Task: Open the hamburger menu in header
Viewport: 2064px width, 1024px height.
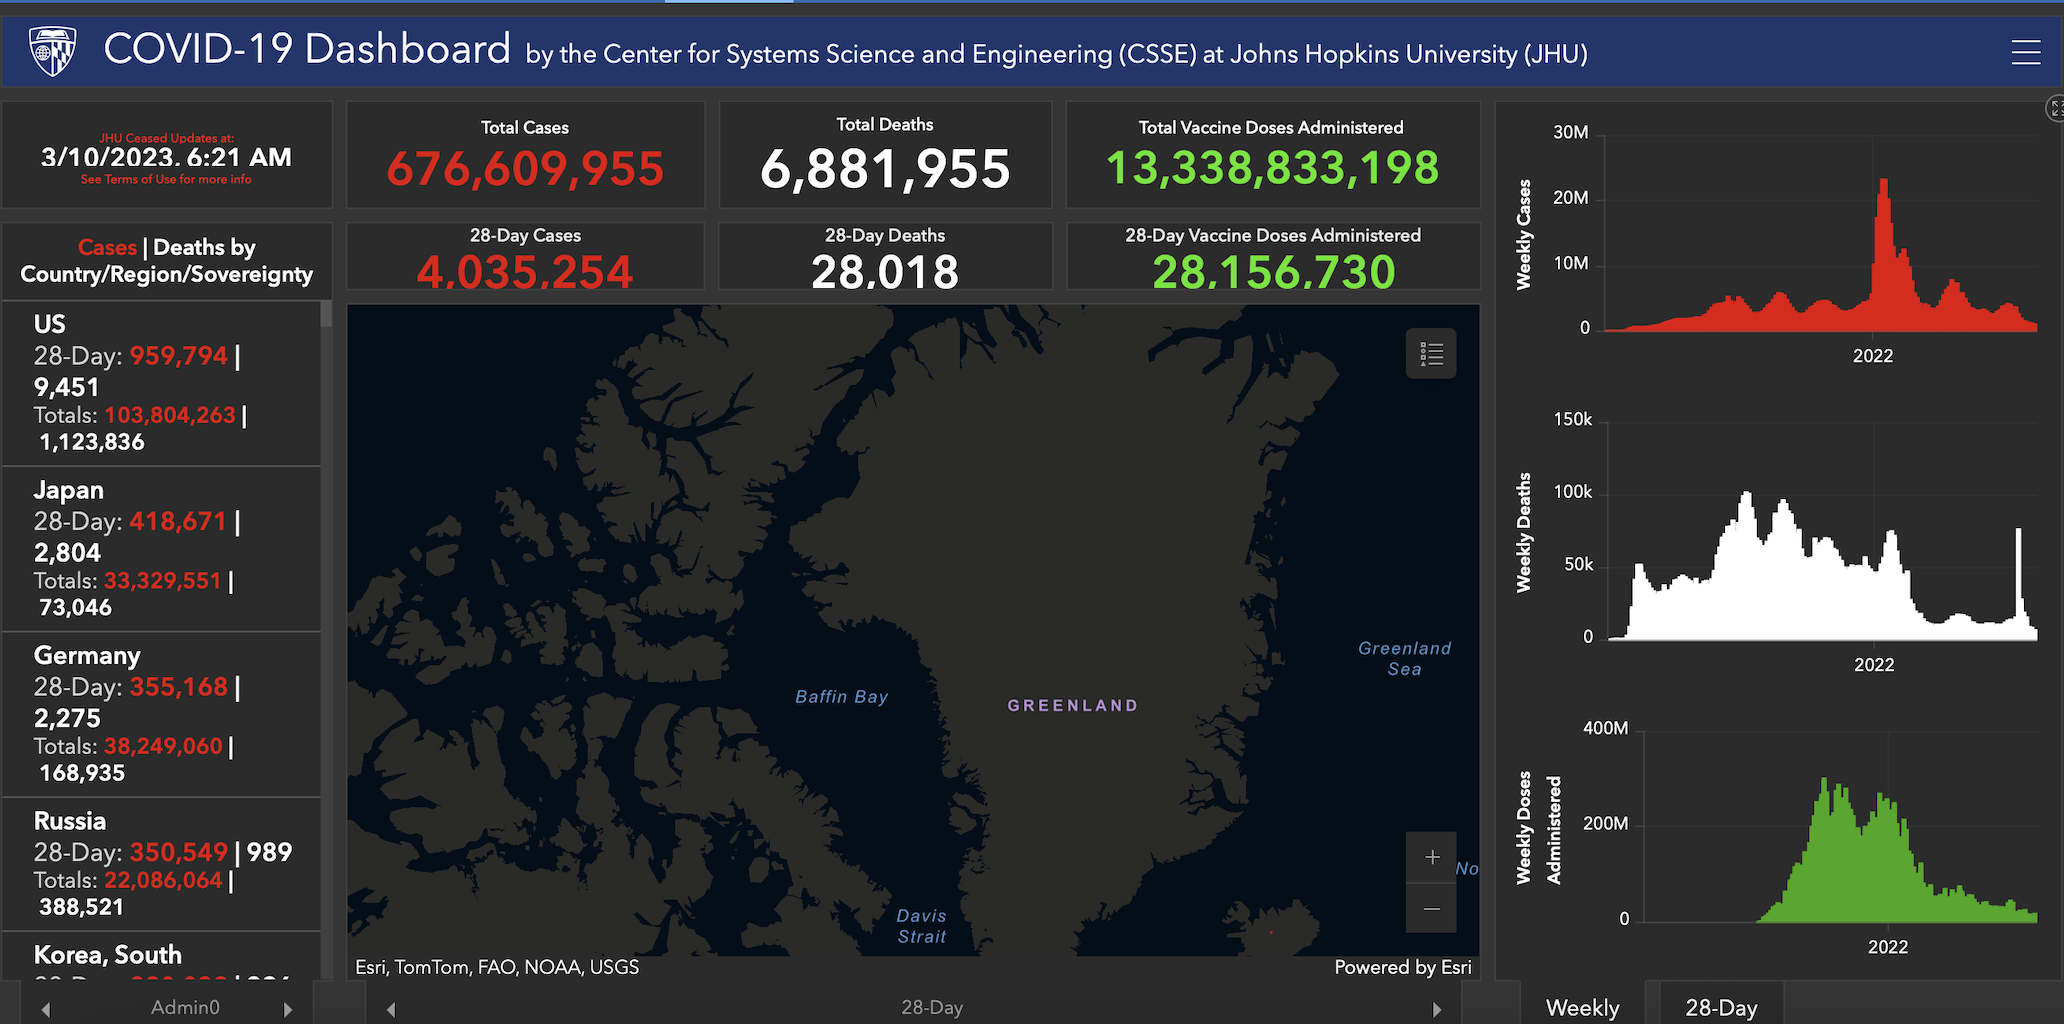Action: point(2025,52)
